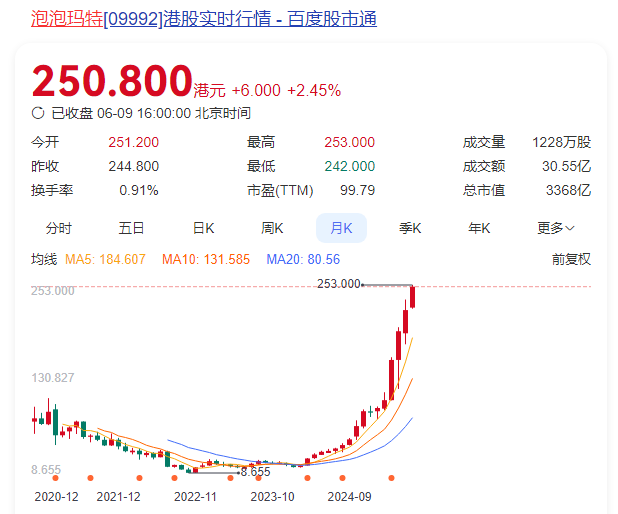Click the 成交额 value 30.55亿

pyautogui.click(x=566, y=166)
